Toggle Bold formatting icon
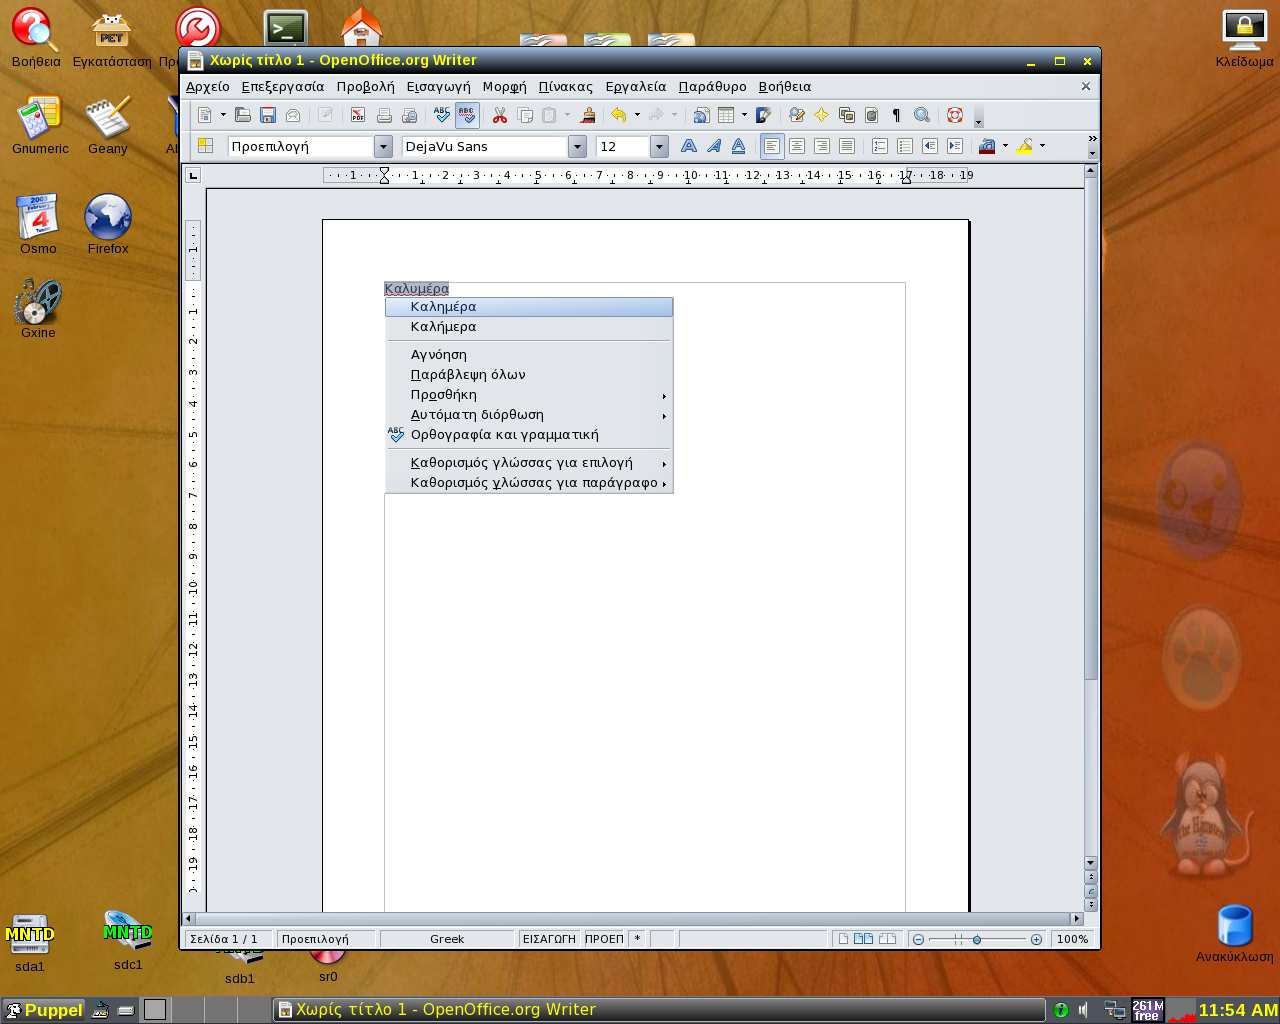 [x=689, y=146]
